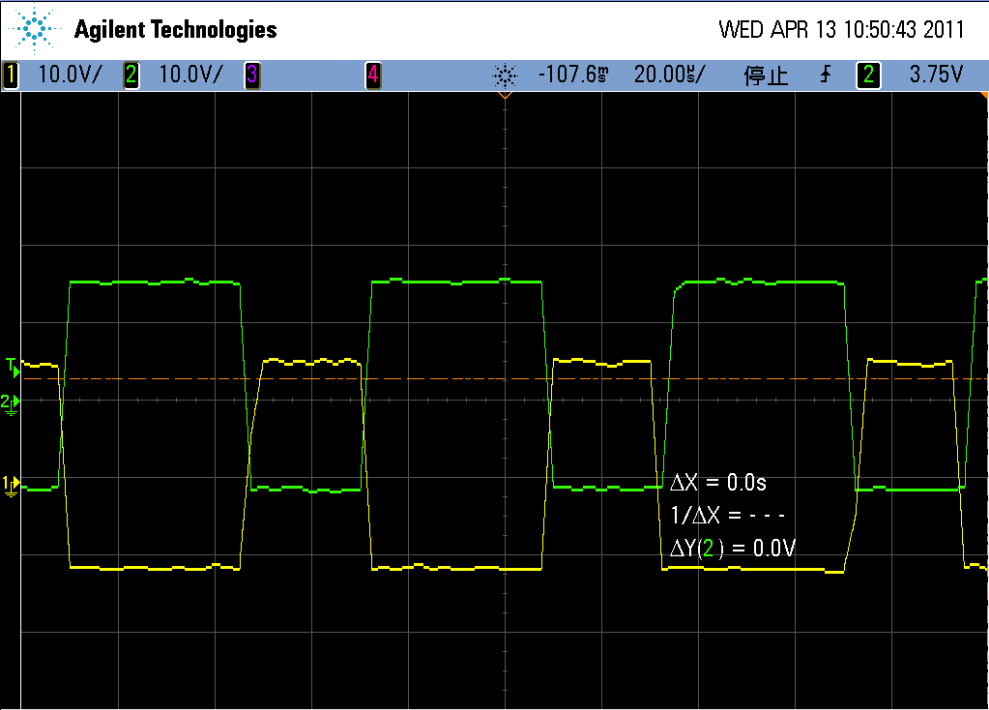The width and height of the screenshot is (989, 710).
Task: Select the yellow channel 1 badge
Action: [x=11, y=75]
